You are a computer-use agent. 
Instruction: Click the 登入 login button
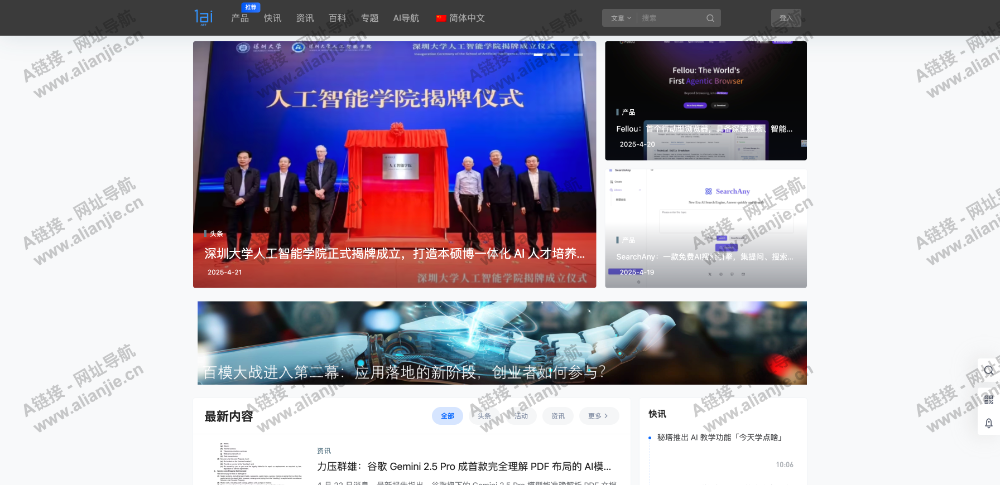click(x=786, y=18)
